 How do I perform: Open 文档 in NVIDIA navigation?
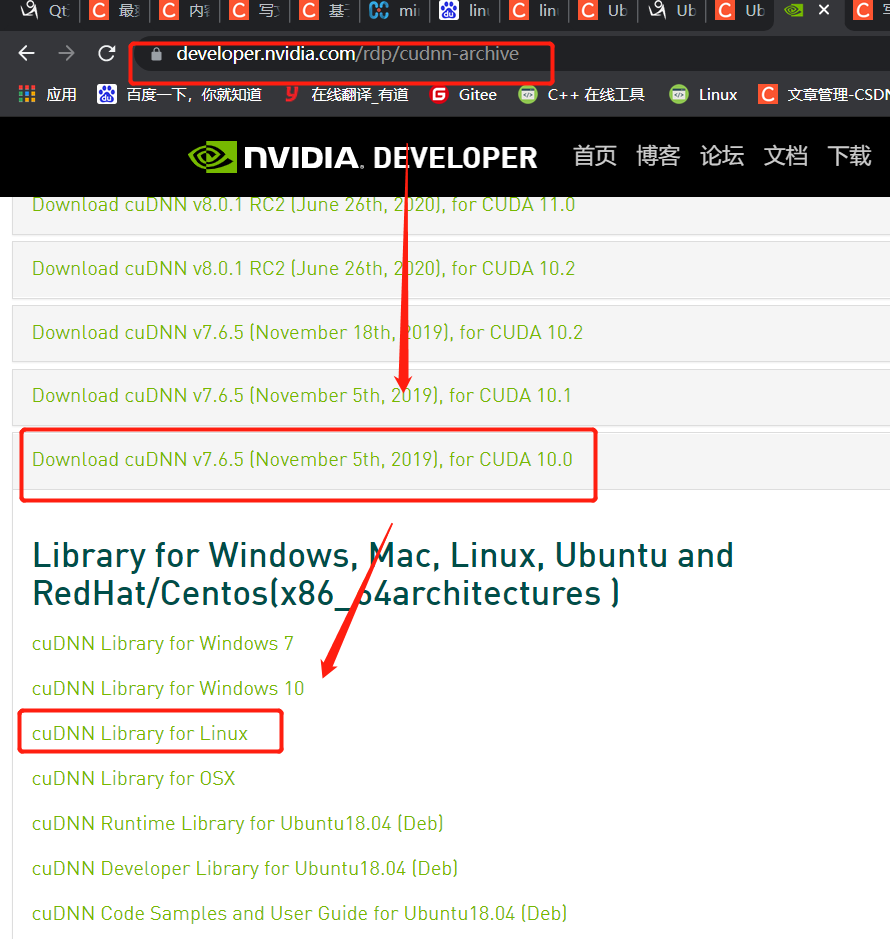785,156
